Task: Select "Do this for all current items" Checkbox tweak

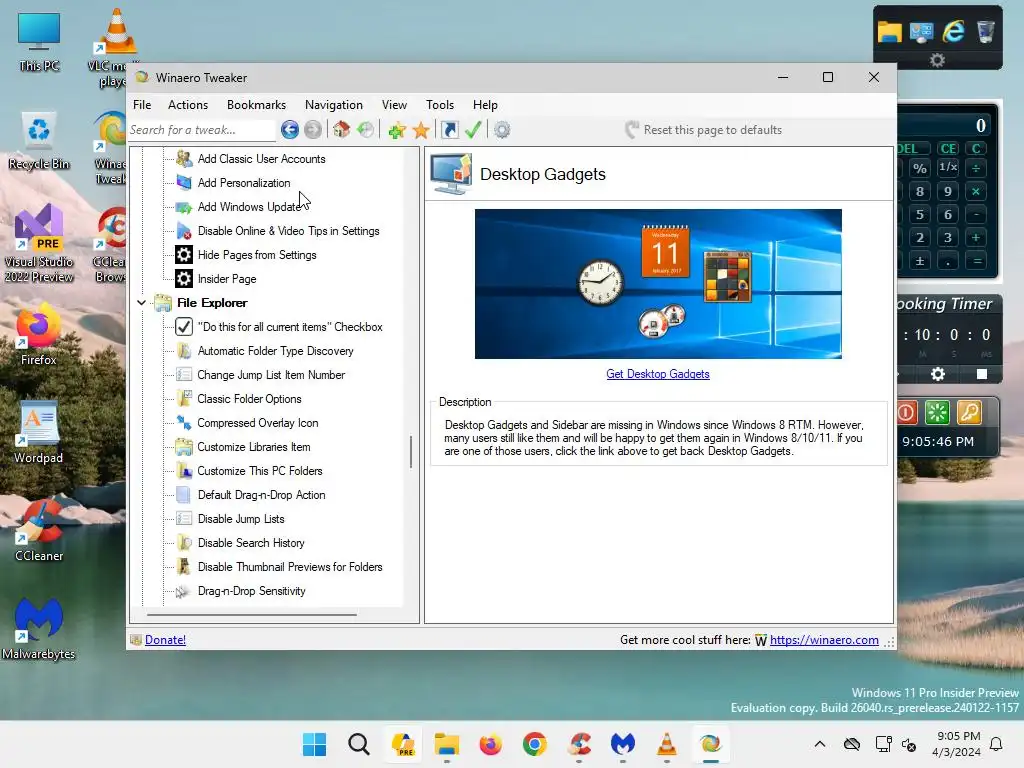Action: pos(290,327)
